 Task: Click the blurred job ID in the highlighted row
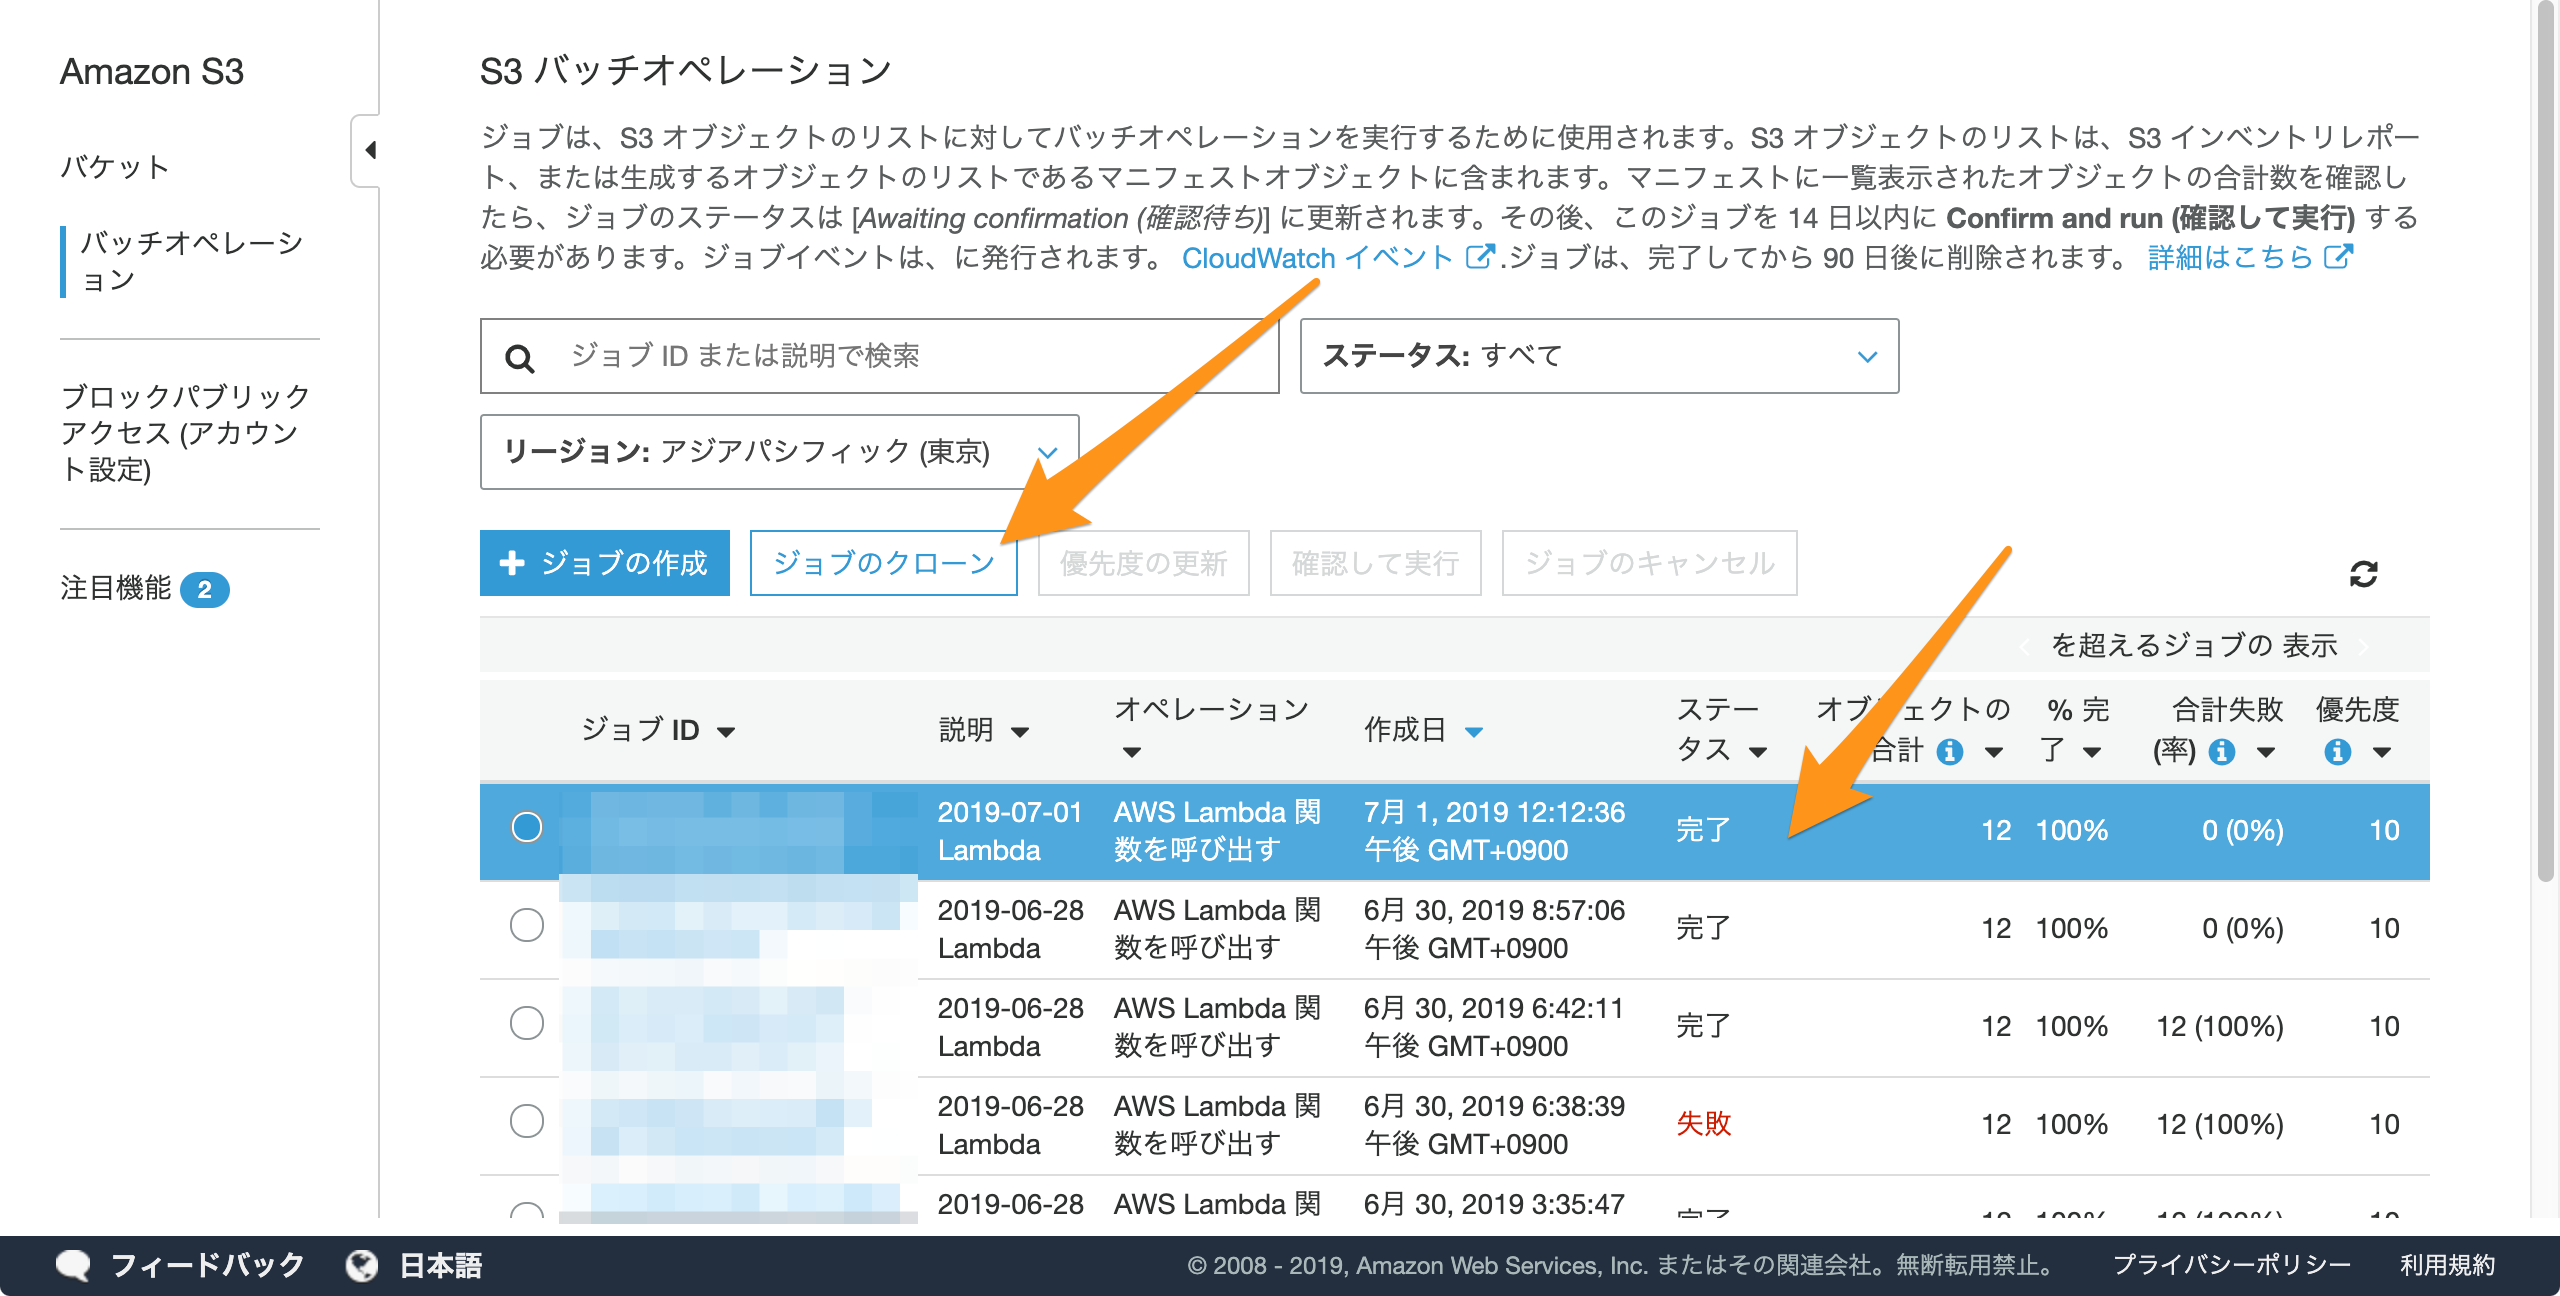coord(739,831)
